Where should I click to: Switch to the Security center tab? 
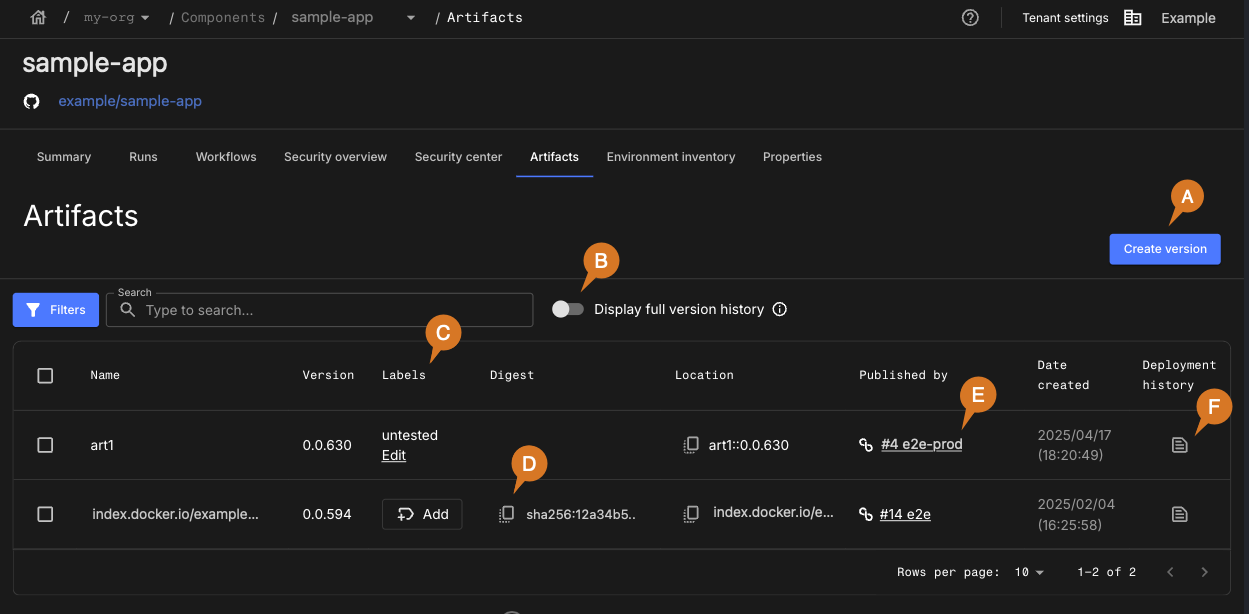[458, 157]
